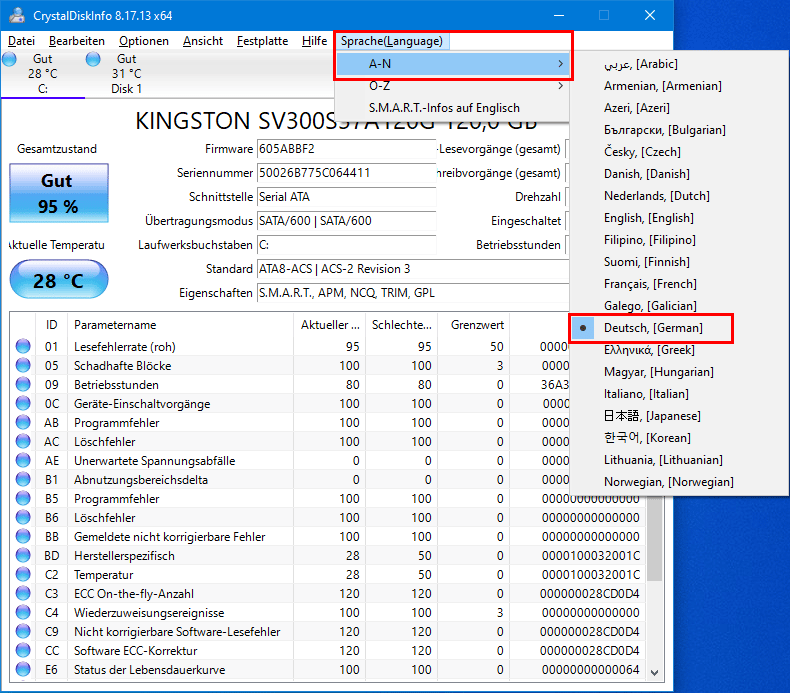Image resolution: width=790 pixels, height=693 pixels.
Task: Click status orb of row 09 Betriebsstunden
Action: click(x=23, y=385)
